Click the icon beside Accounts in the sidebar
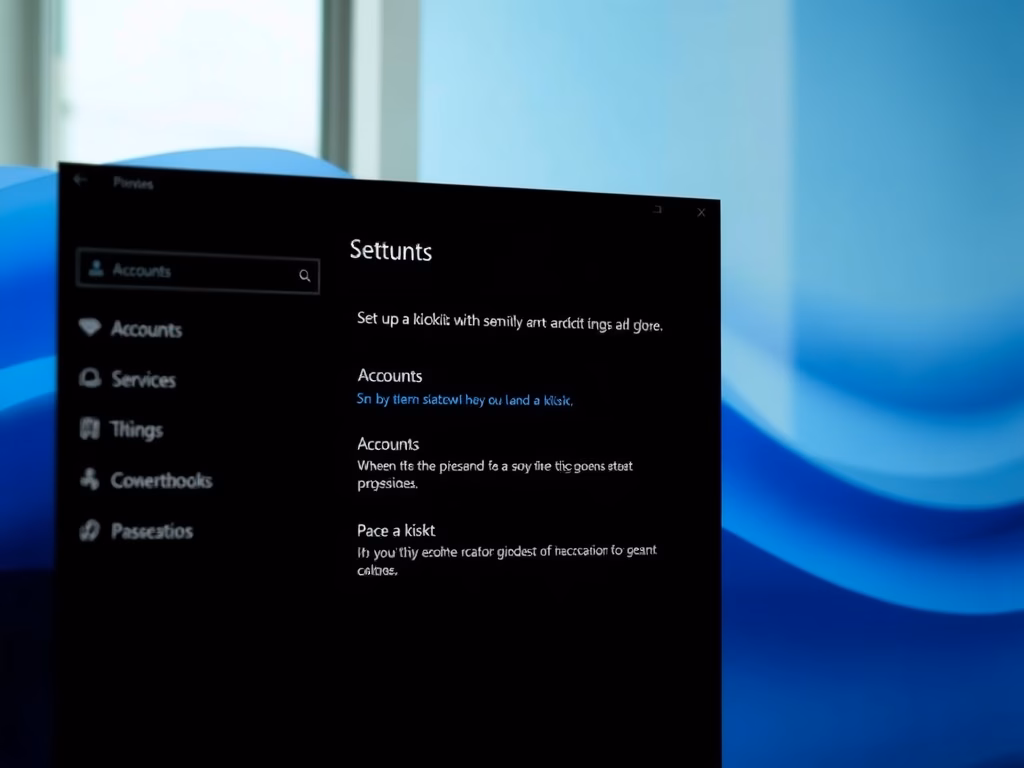The image size is (1024, 768). [90, 327]
